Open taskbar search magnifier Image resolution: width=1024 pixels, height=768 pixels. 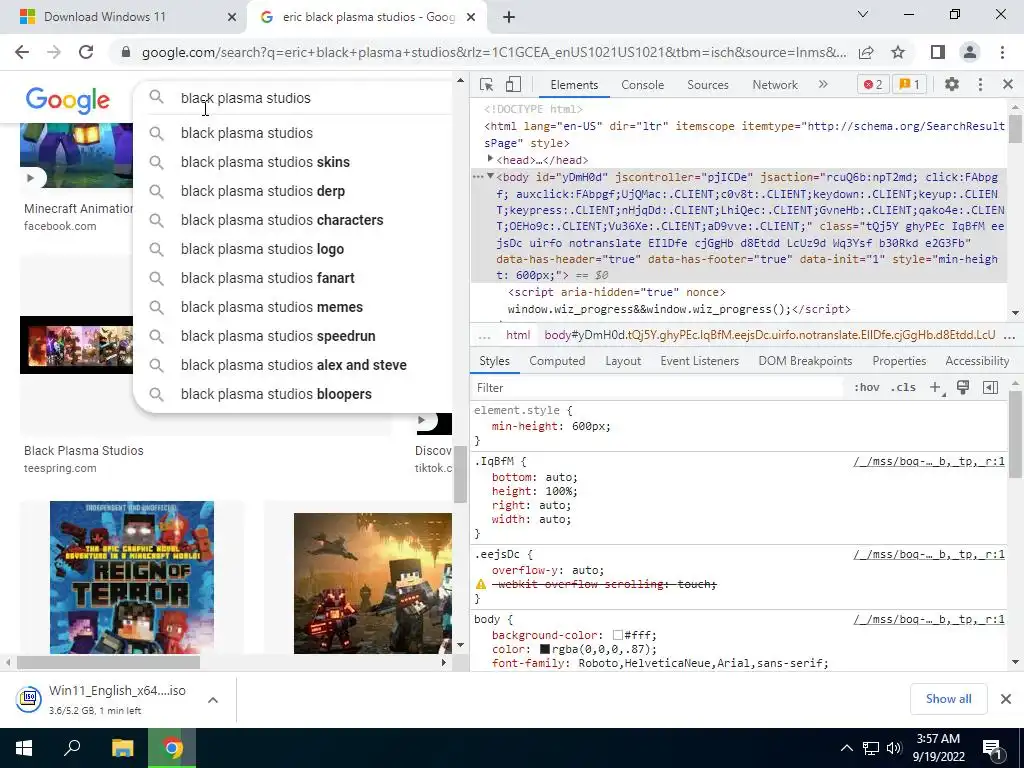pyautogui.click(x=72, y=748)
